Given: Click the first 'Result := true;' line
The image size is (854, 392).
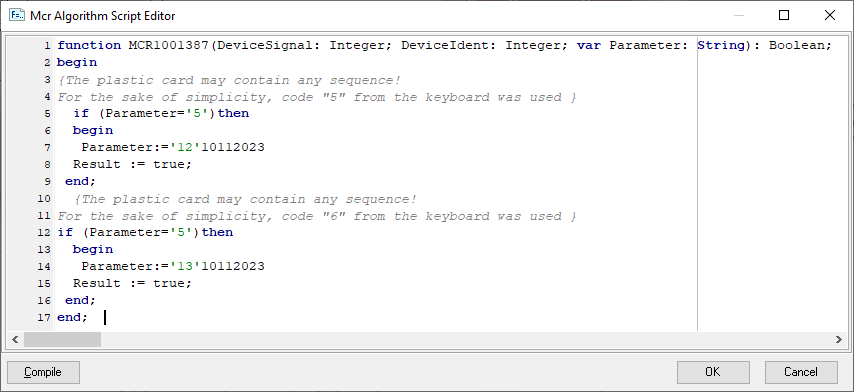Looking at the screenshot, I should coord(132,164).
